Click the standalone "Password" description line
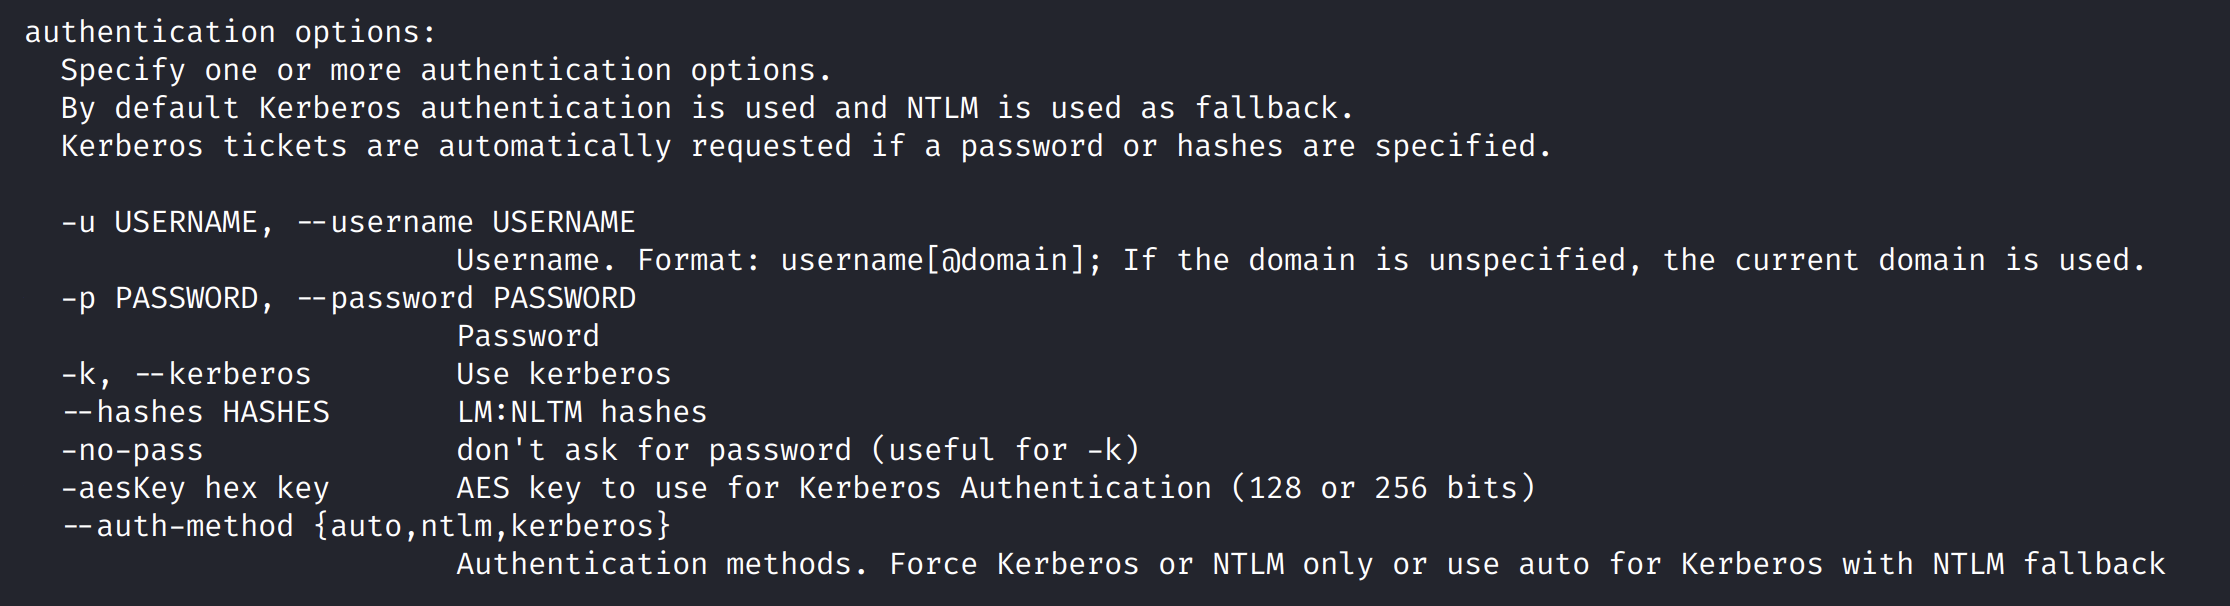 coord(528,336)
